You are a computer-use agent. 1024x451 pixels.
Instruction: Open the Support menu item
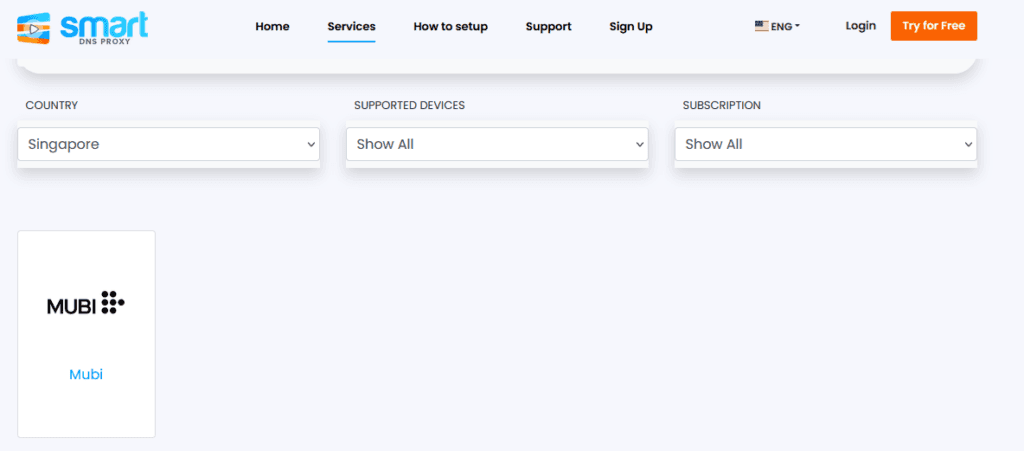point(549,27)
